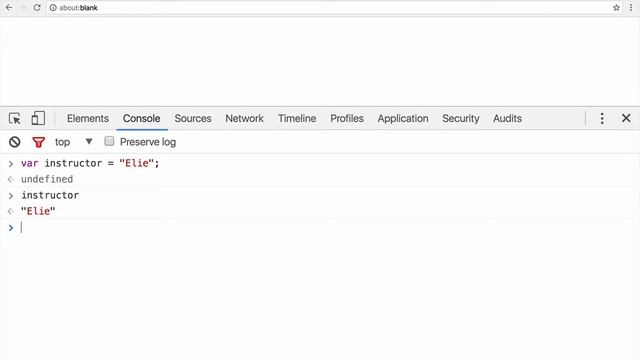Open the top execution context dropdown
The image size is (640, 360).
coord(74,142)
